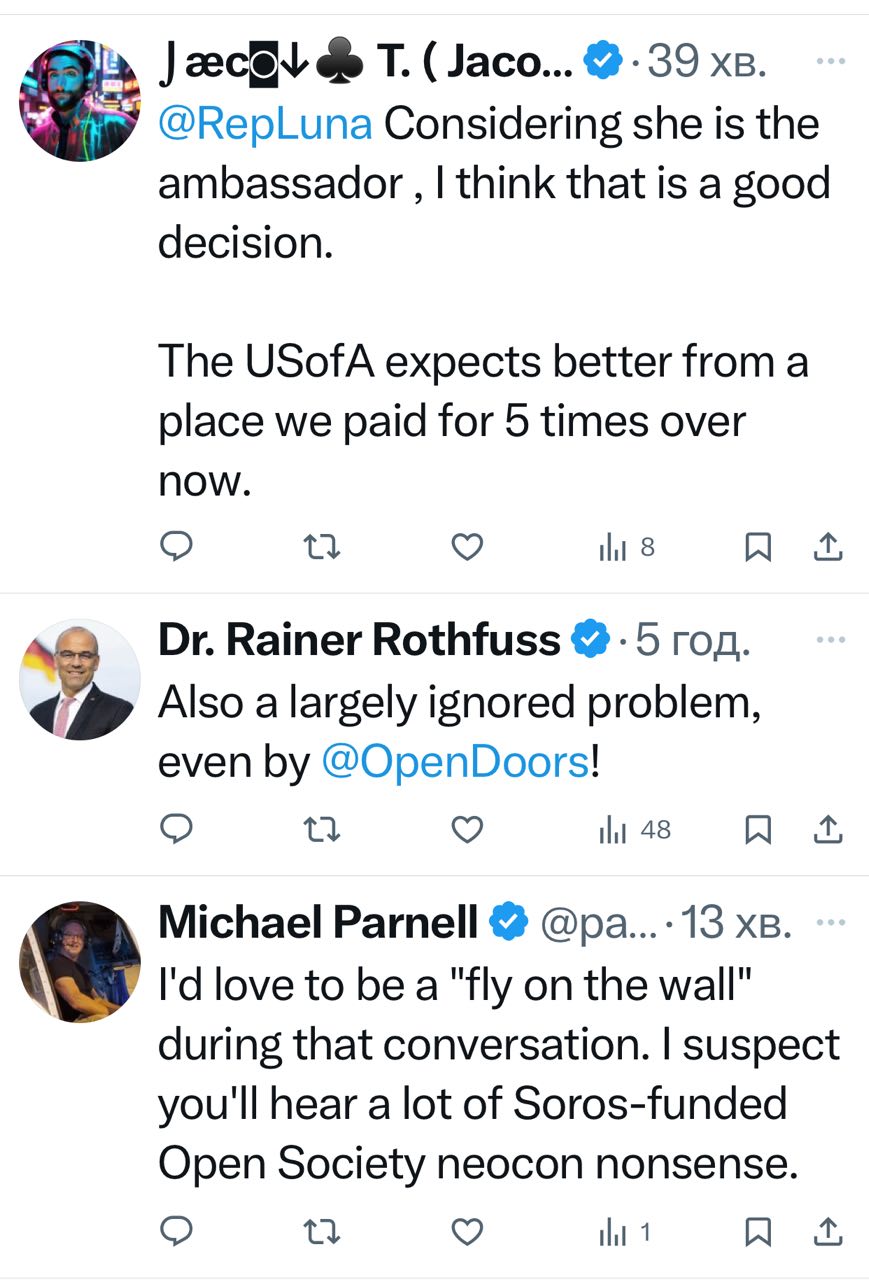Open more options on the top tweet
This screenshot has width=869, height=1280.
click(831, 62)
